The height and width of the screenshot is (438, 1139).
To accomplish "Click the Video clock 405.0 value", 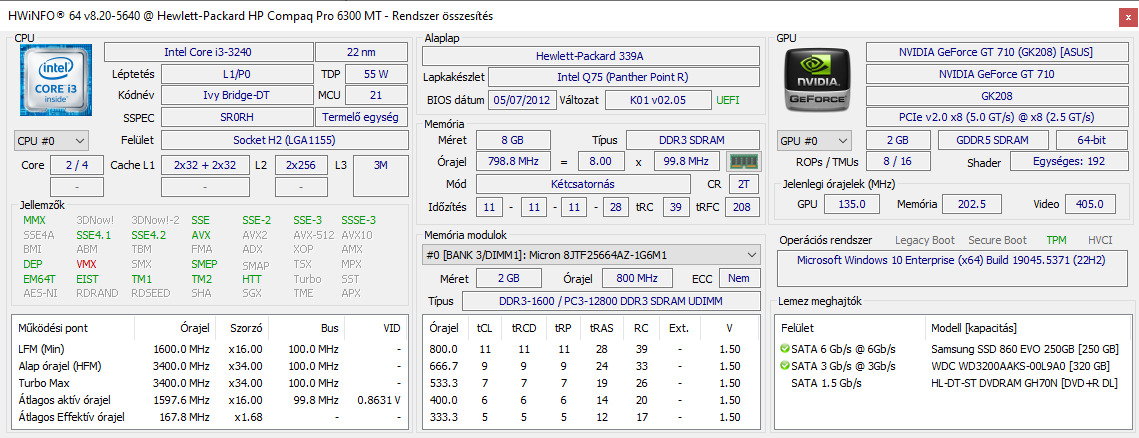I will tap(1090, 204).
